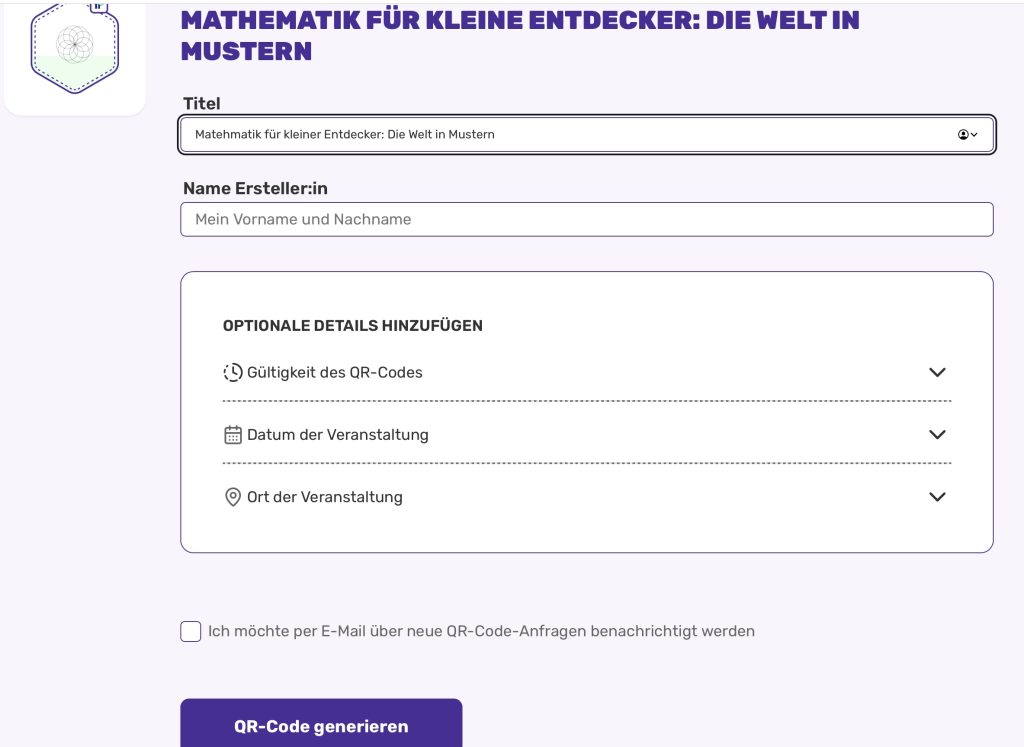This screenshot has width=1024, height=747.
Task: Click the clock icon beside Gültigkeit des QR-Codes
Action: [x=233, y=372]
